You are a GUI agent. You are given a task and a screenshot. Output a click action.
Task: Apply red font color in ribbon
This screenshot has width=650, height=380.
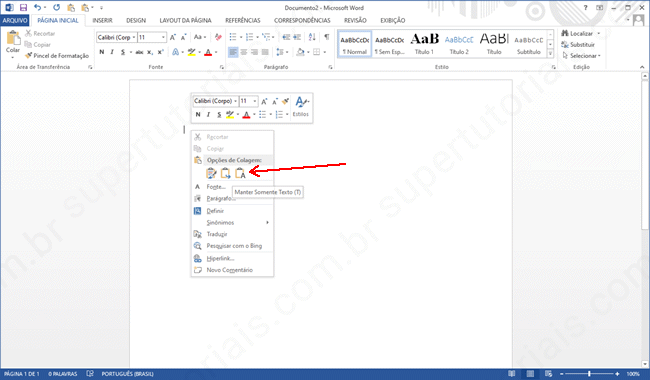tap(208, 52)
